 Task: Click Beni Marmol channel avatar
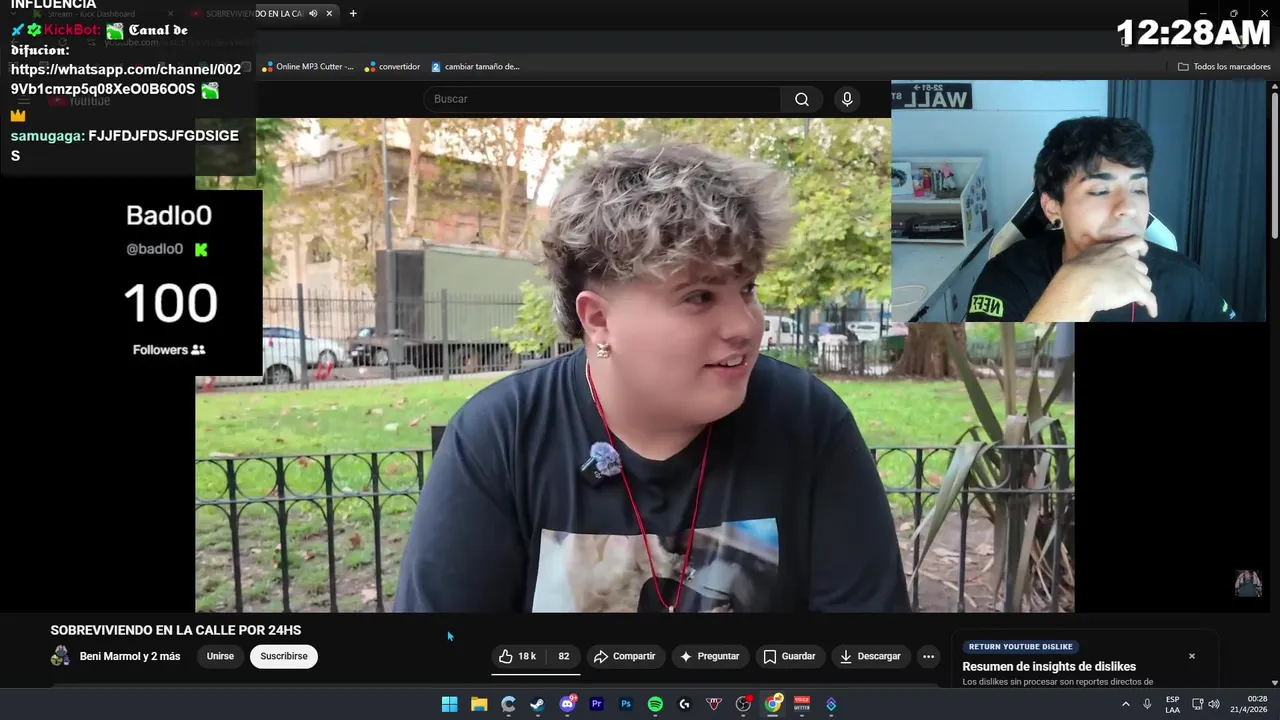point(61,656)
